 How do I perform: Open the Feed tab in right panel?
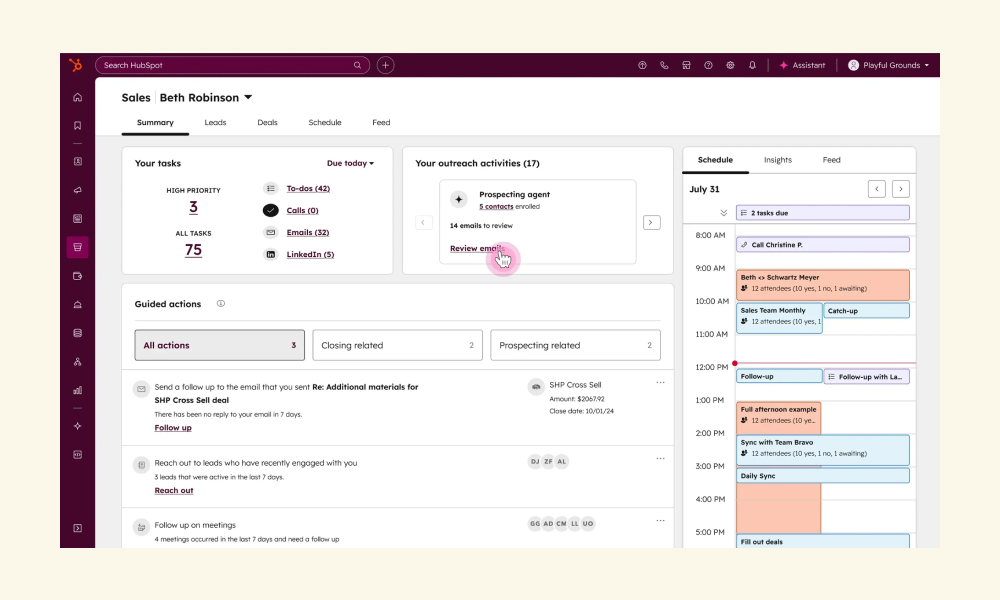[x=831, y=160]
